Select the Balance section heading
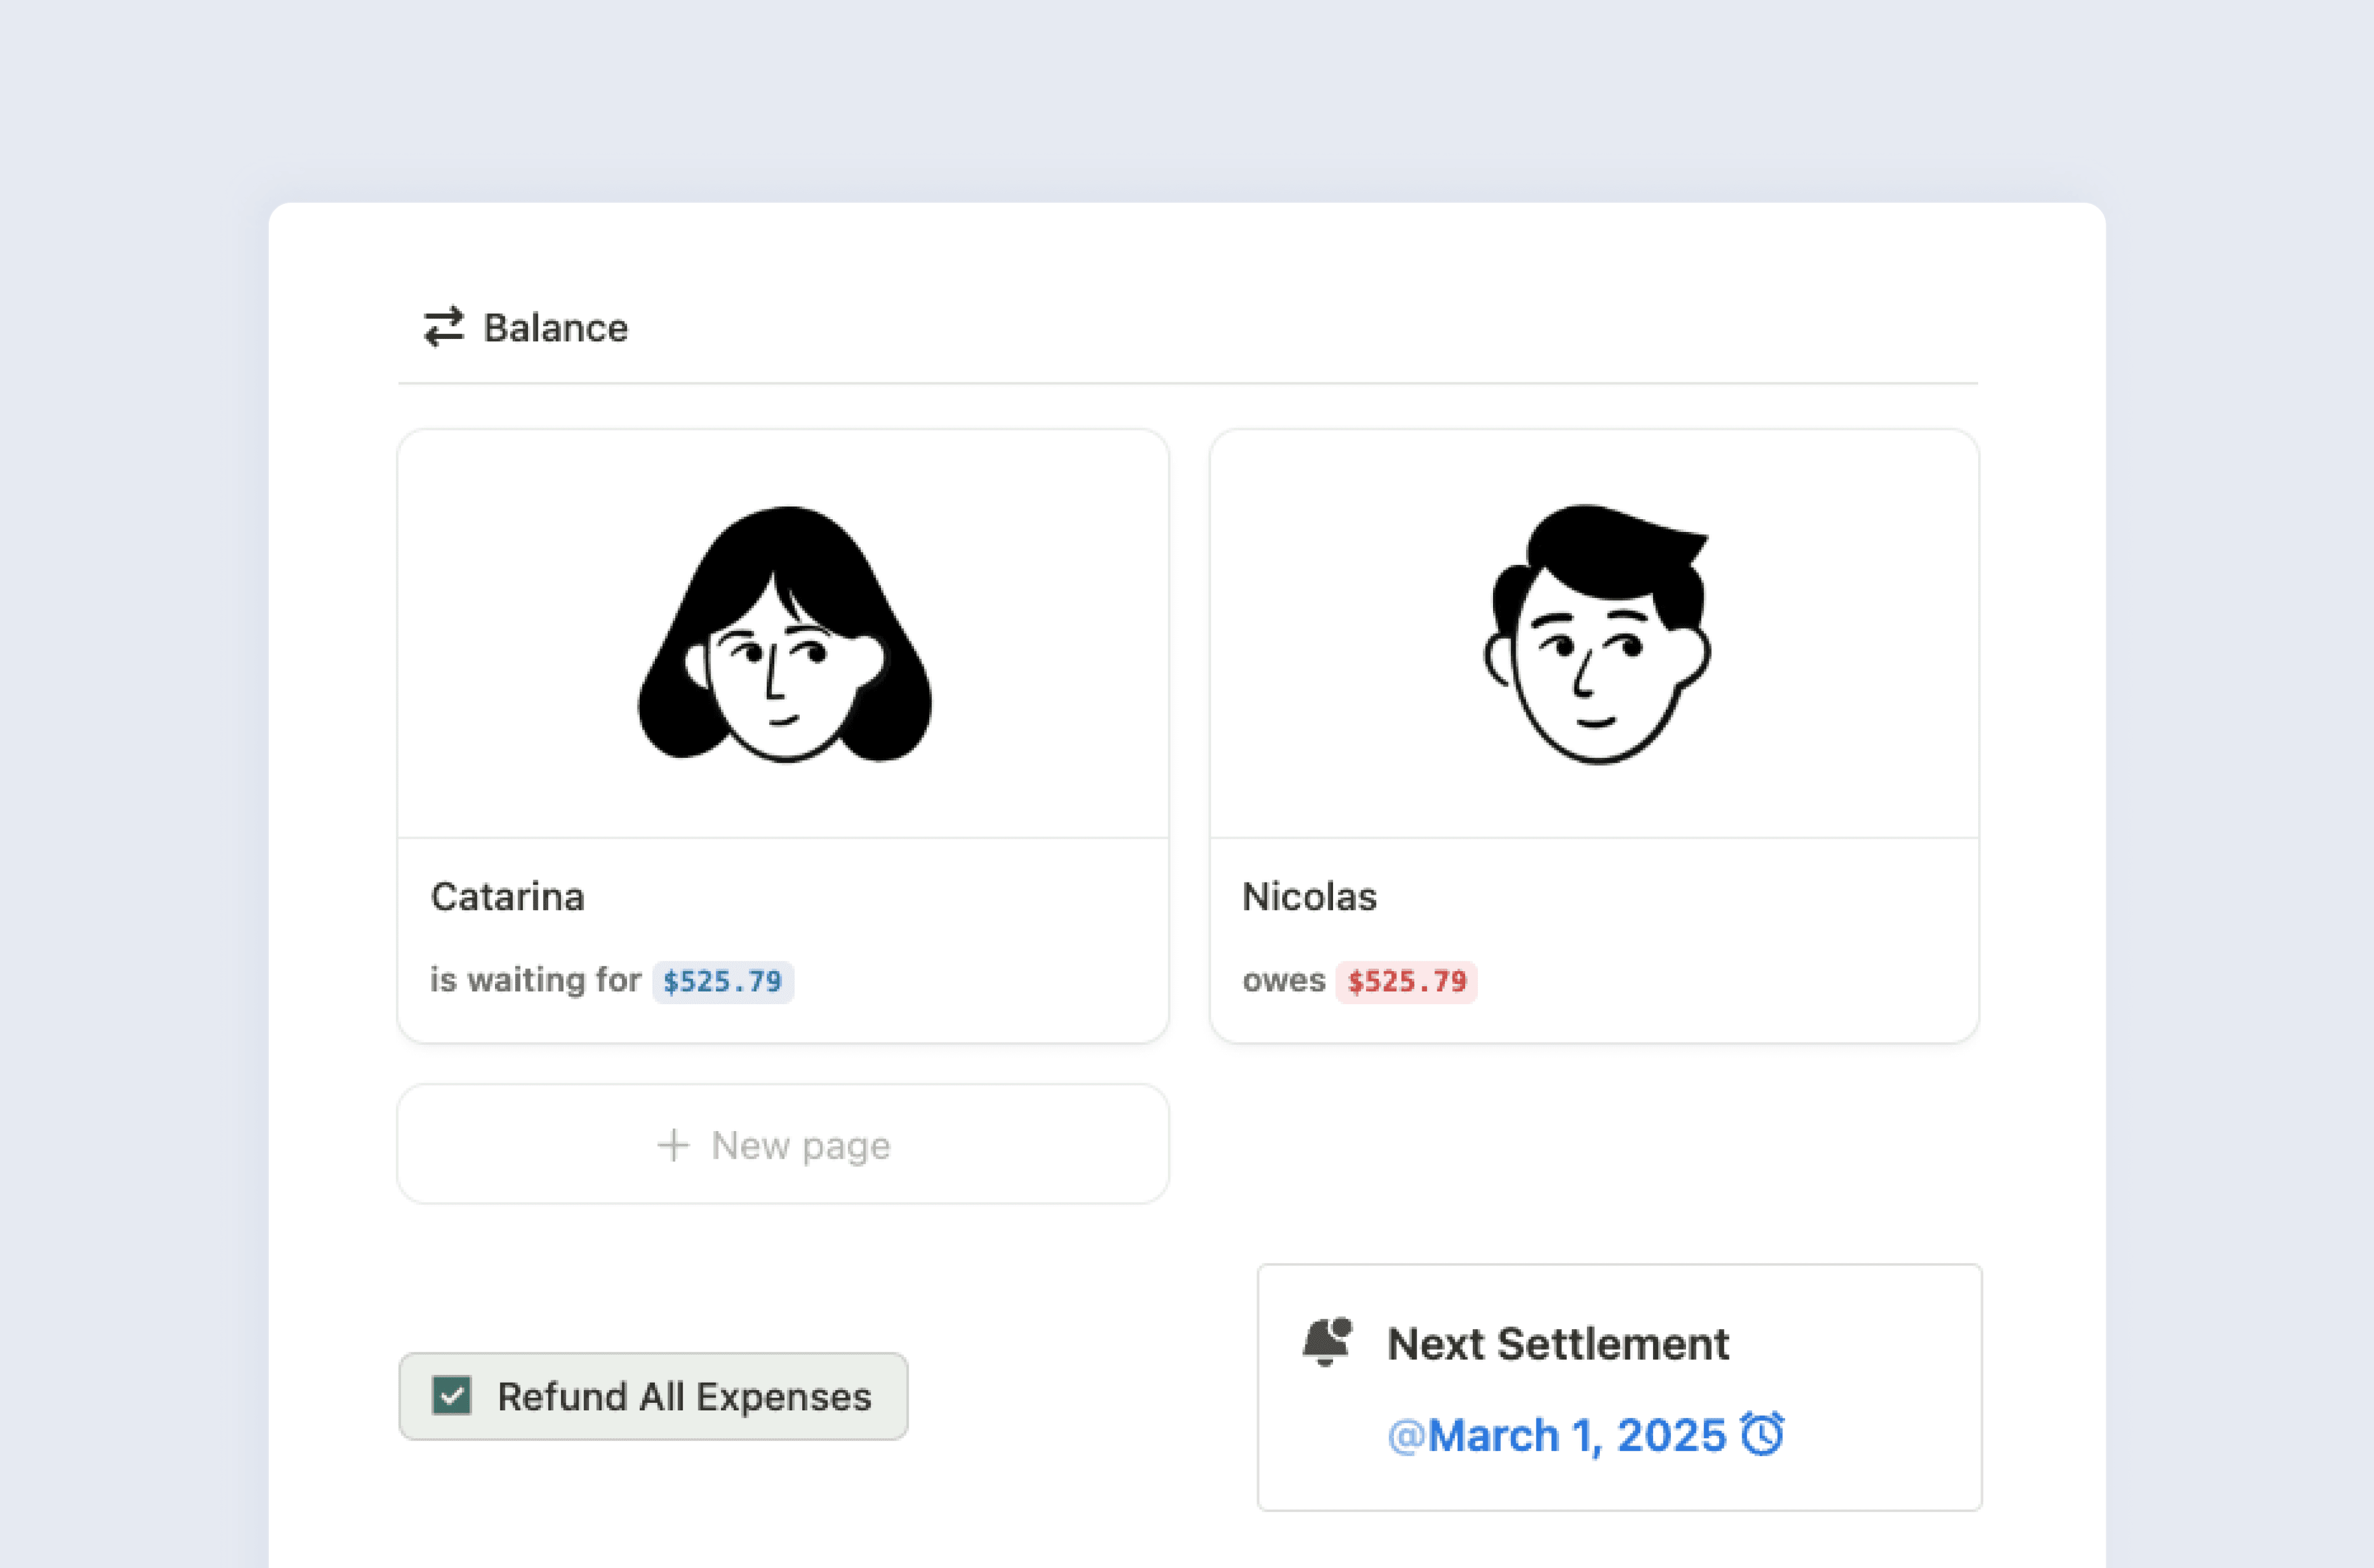The width and height of the screenshot is (2374, 1568). click(555, 326)
